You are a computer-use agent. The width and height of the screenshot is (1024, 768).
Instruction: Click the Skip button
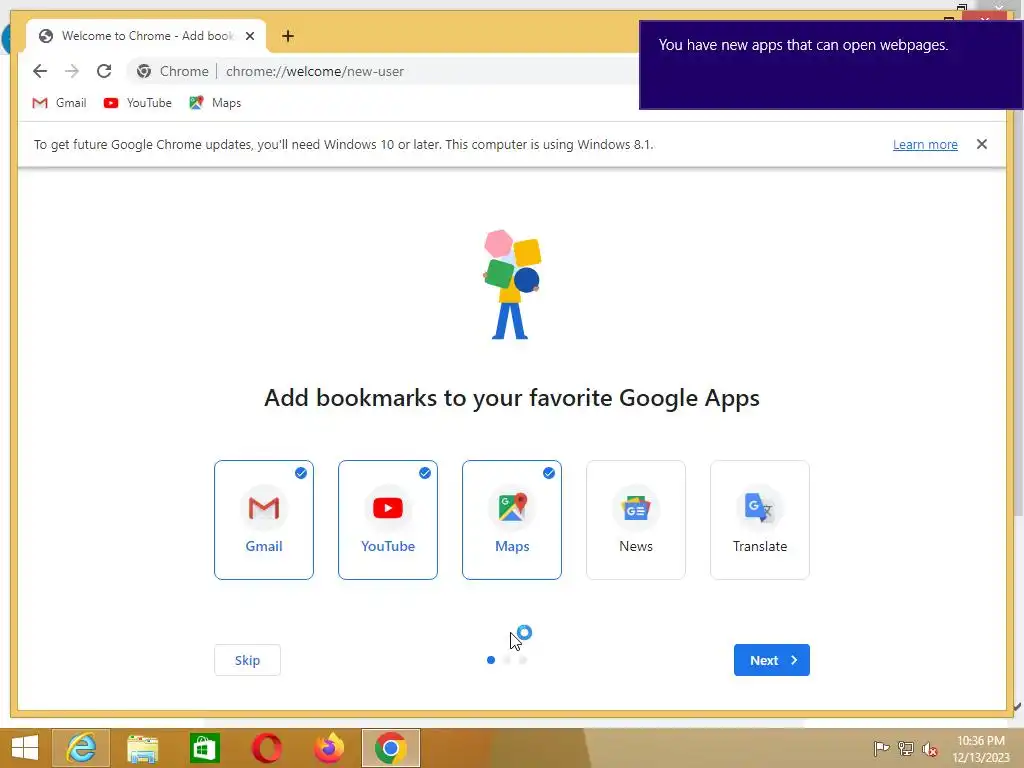point(248,660)
